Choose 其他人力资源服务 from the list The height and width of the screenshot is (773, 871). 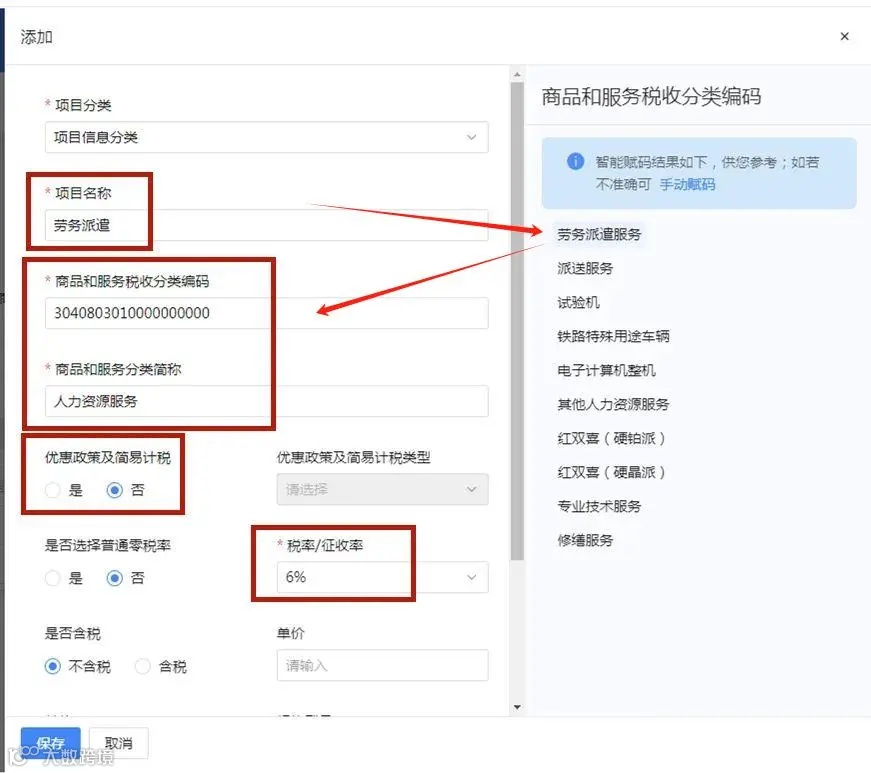[x=613, y=404]
